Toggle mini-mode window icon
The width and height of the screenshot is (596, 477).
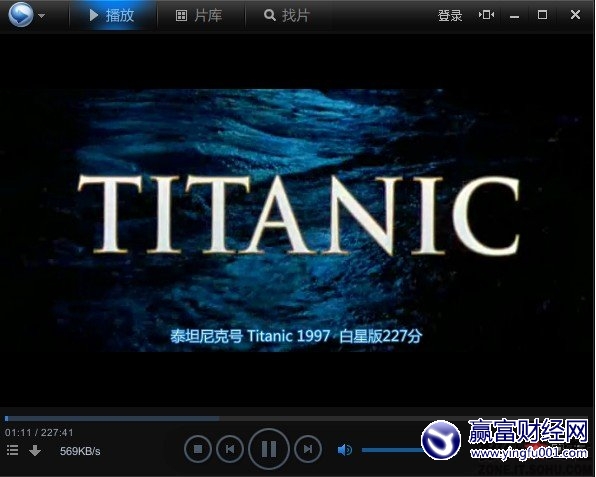click(x=486, y=15)
